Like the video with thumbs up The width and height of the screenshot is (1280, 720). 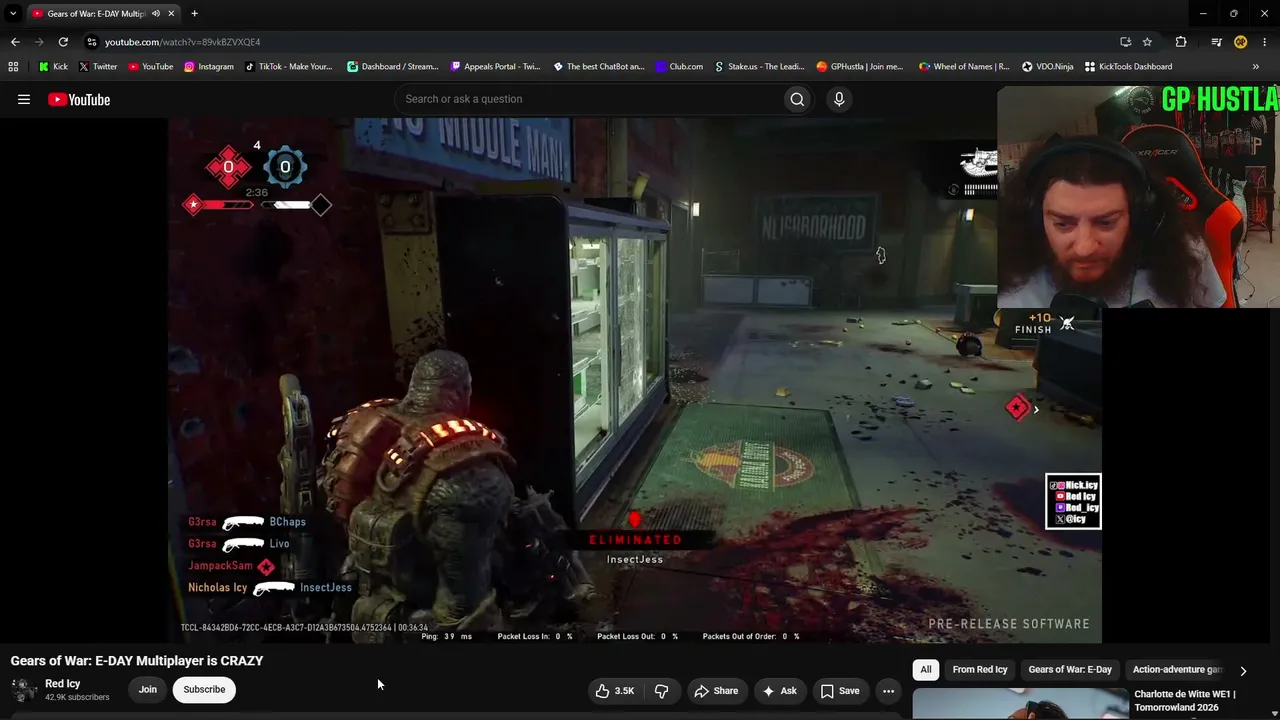pos(615,690)
